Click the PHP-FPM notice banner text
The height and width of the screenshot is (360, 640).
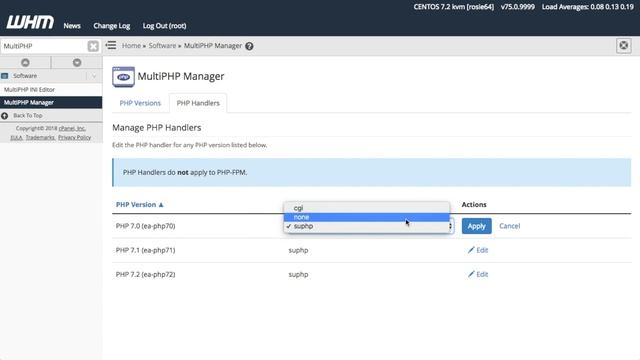(185, 173)
